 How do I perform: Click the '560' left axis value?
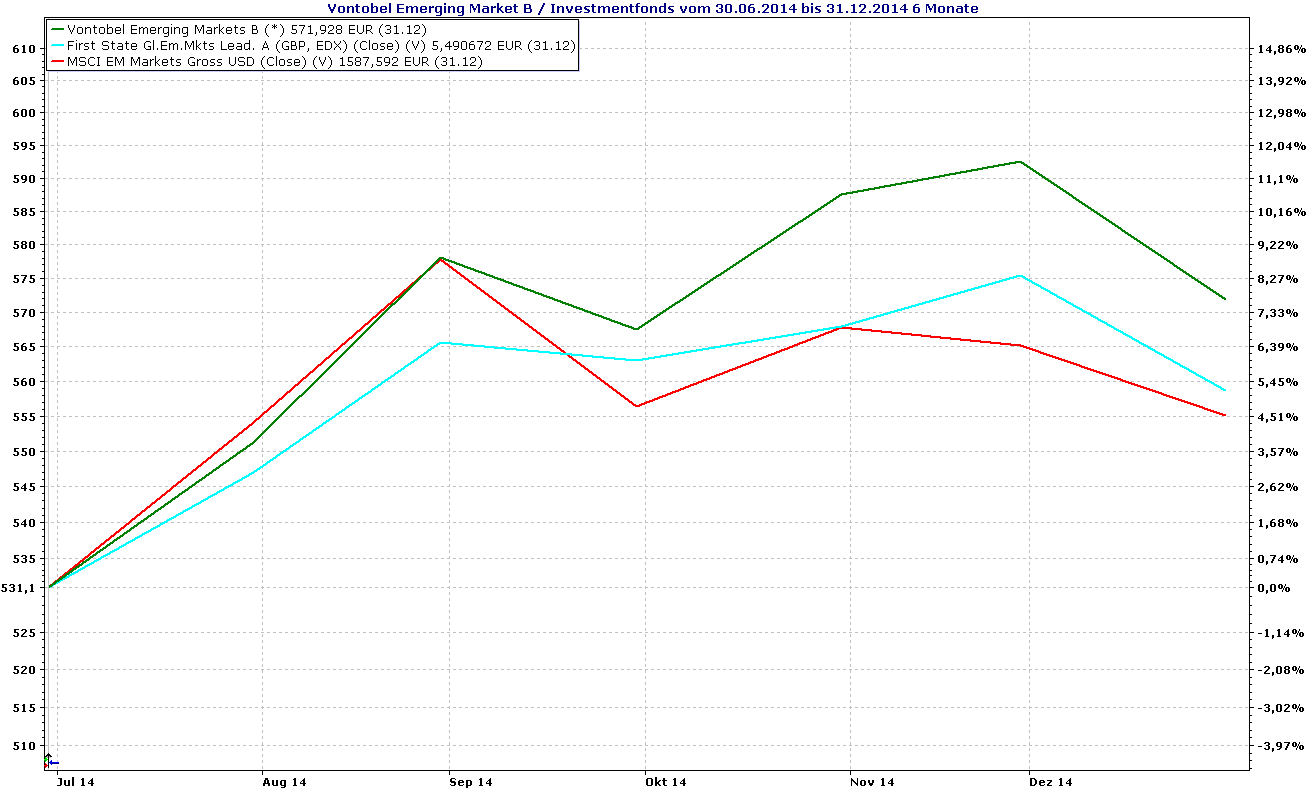coord(25,382)
